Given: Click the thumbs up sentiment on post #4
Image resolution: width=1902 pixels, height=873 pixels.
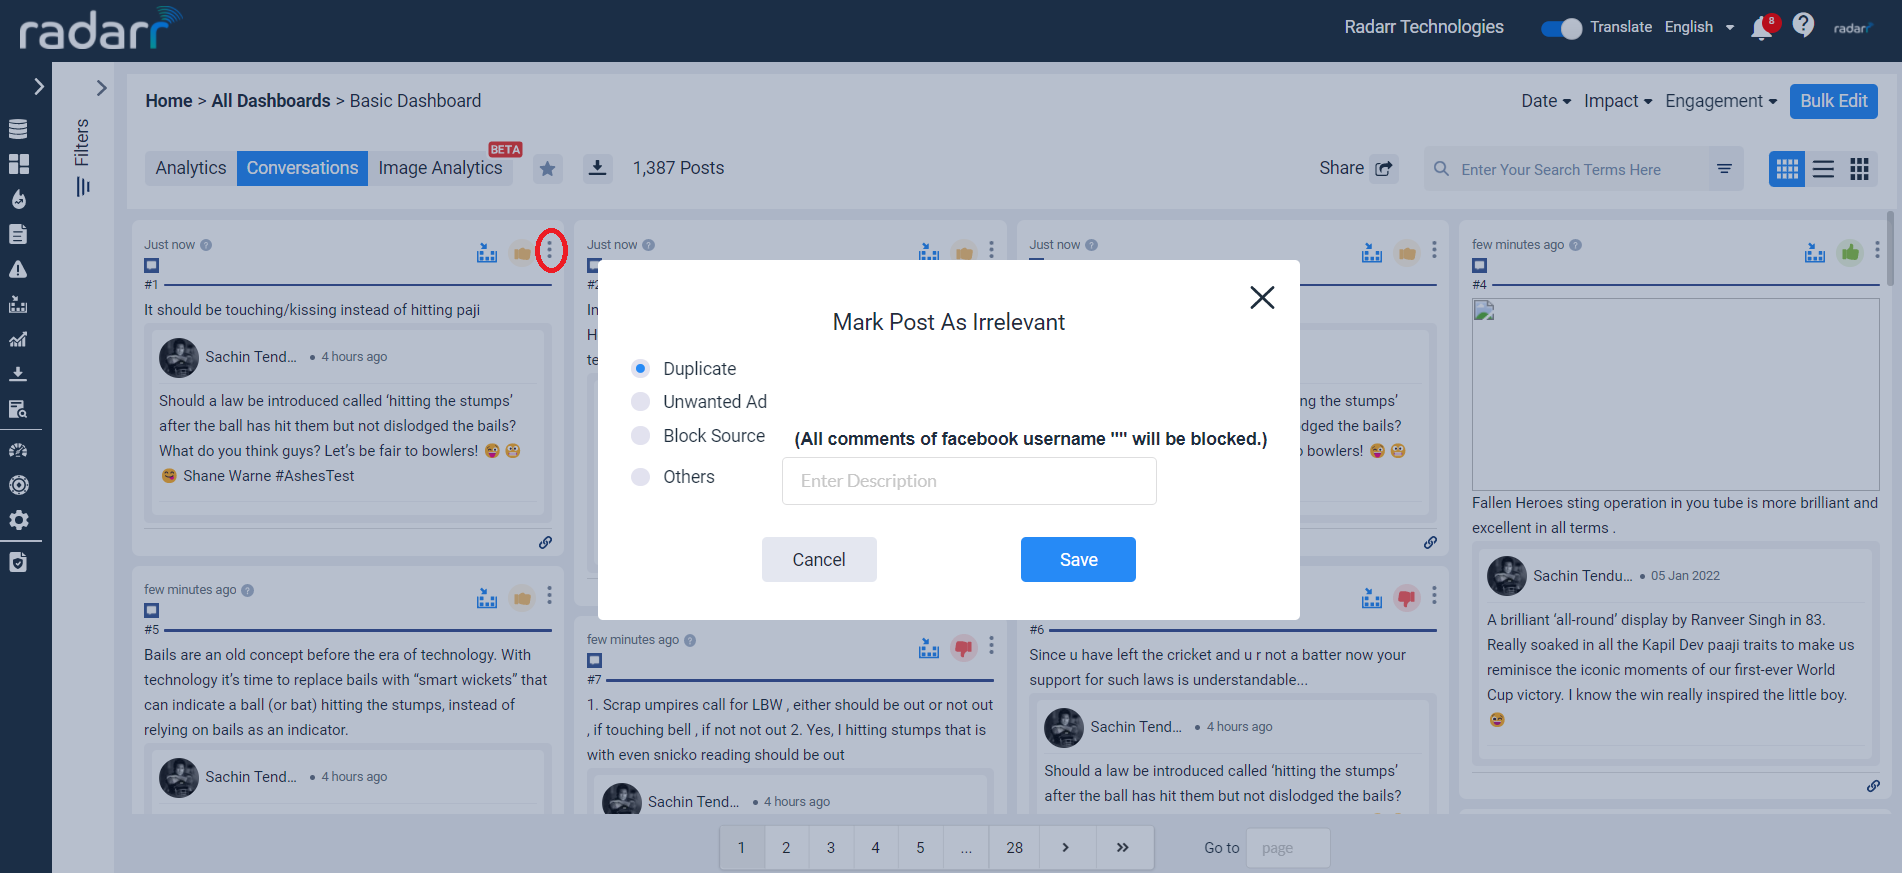Looking at the screenshot, I should [1850, 253].
